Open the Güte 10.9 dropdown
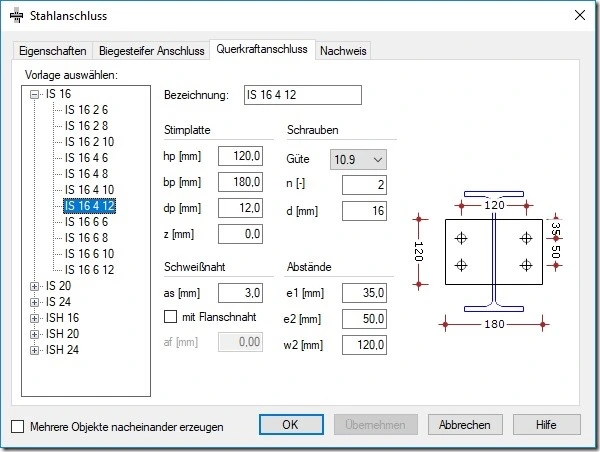Image resolution: width=600 pixels, height=452 pixels. [358, 159]
